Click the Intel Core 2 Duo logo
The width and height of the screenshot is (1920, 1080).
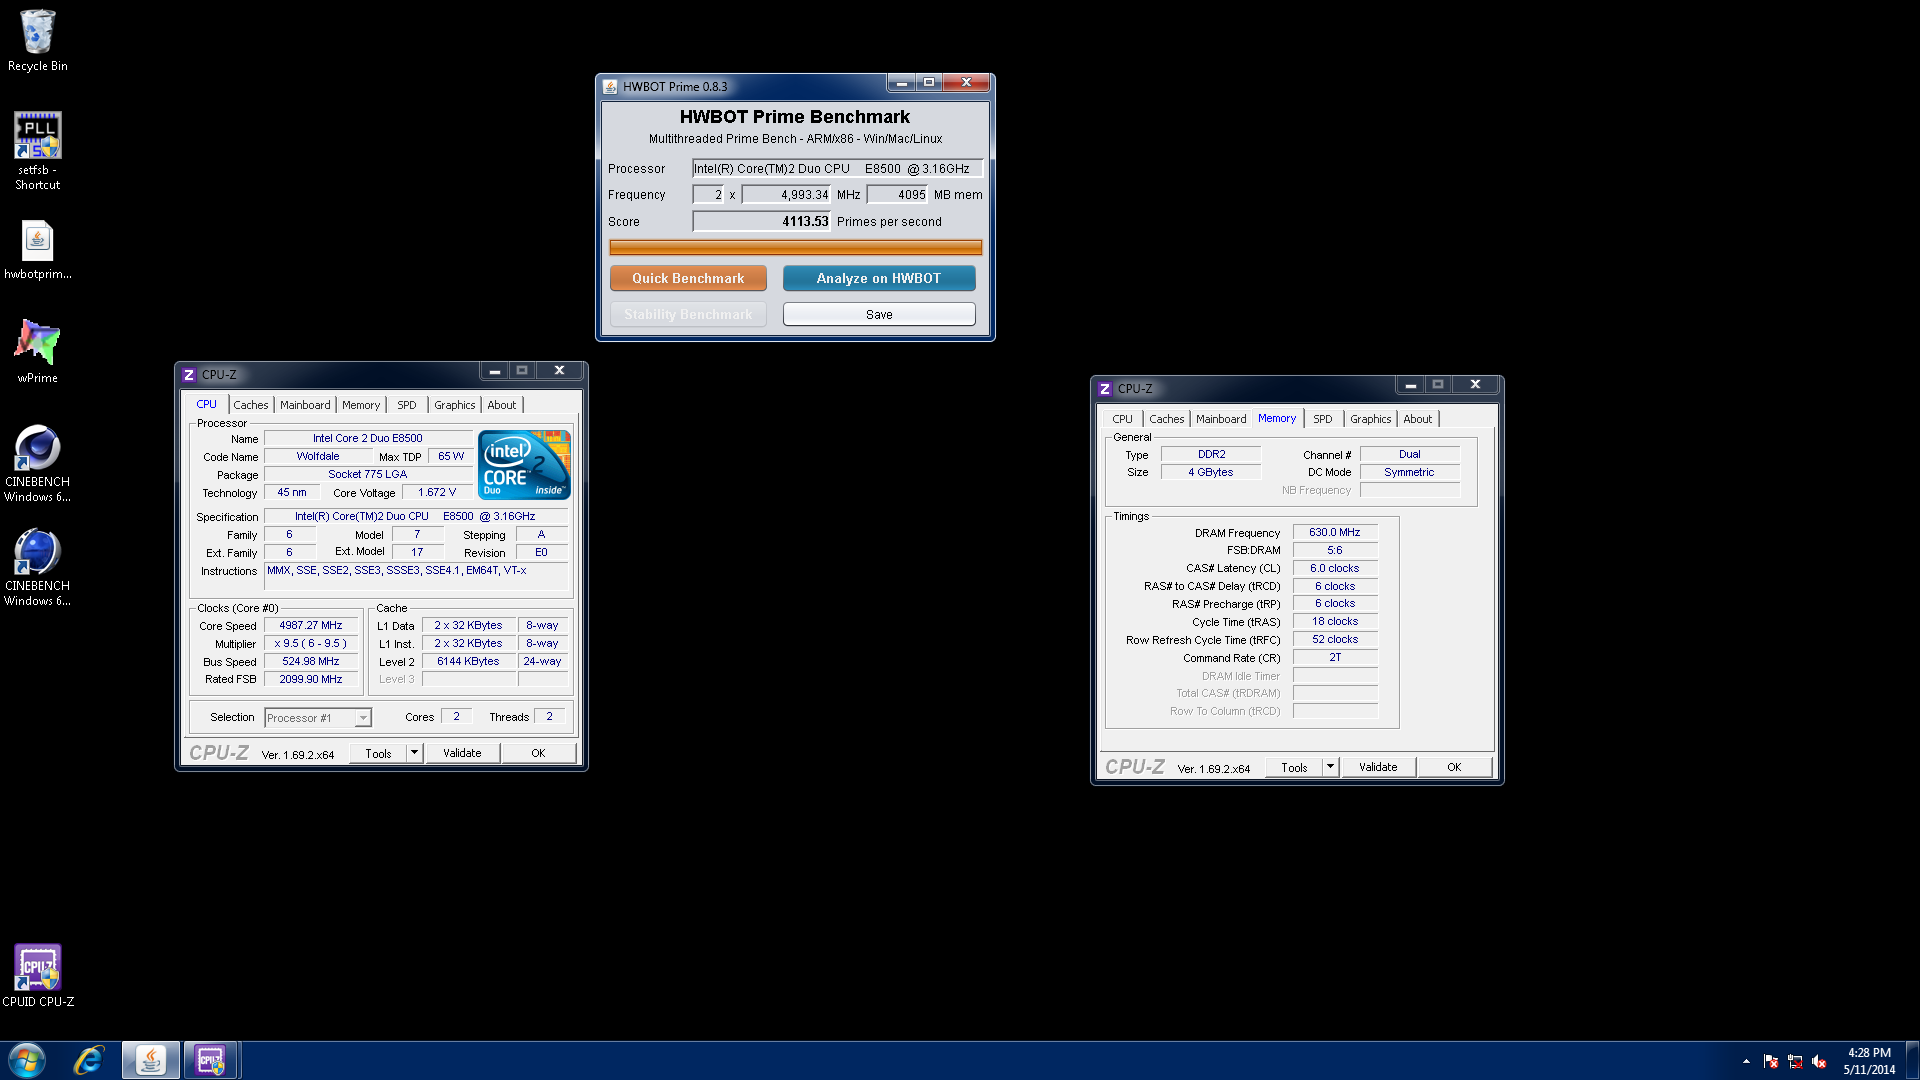(524, 465)
